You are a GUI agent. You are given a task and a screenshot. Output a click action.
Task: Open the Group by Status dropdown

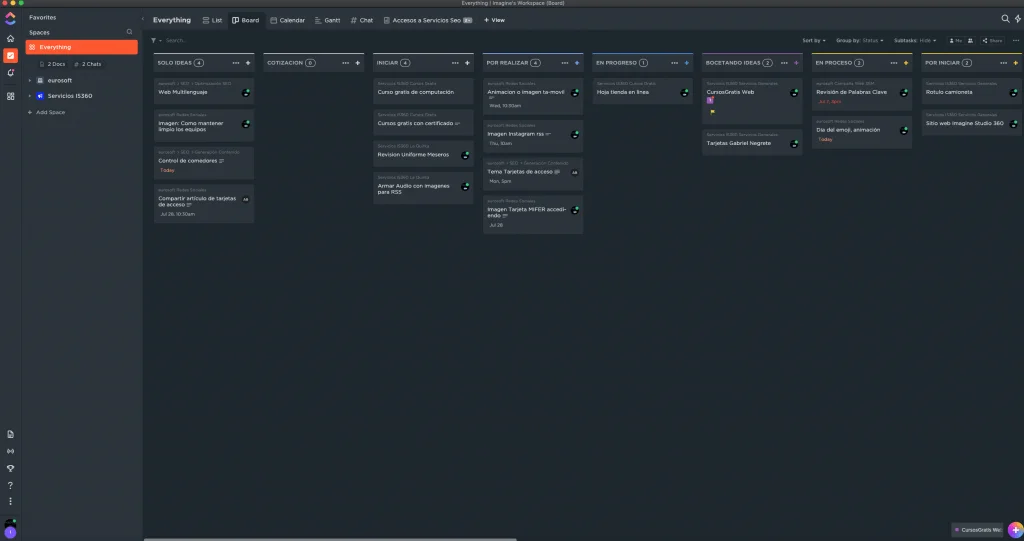click(859, 41)
